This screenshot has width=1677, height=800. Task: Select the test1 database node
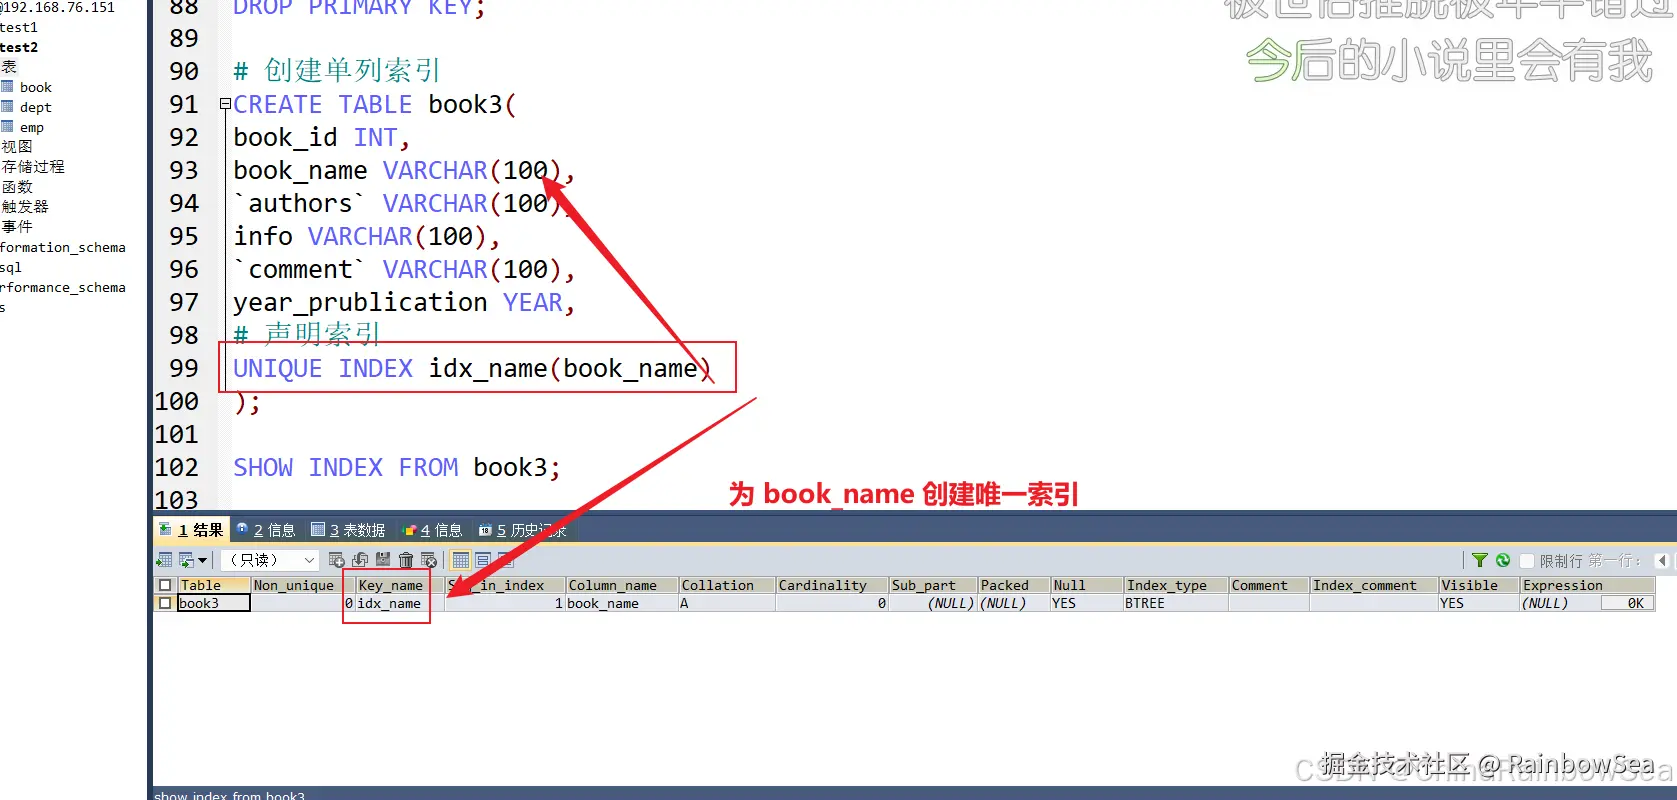[x=19, y=27]
